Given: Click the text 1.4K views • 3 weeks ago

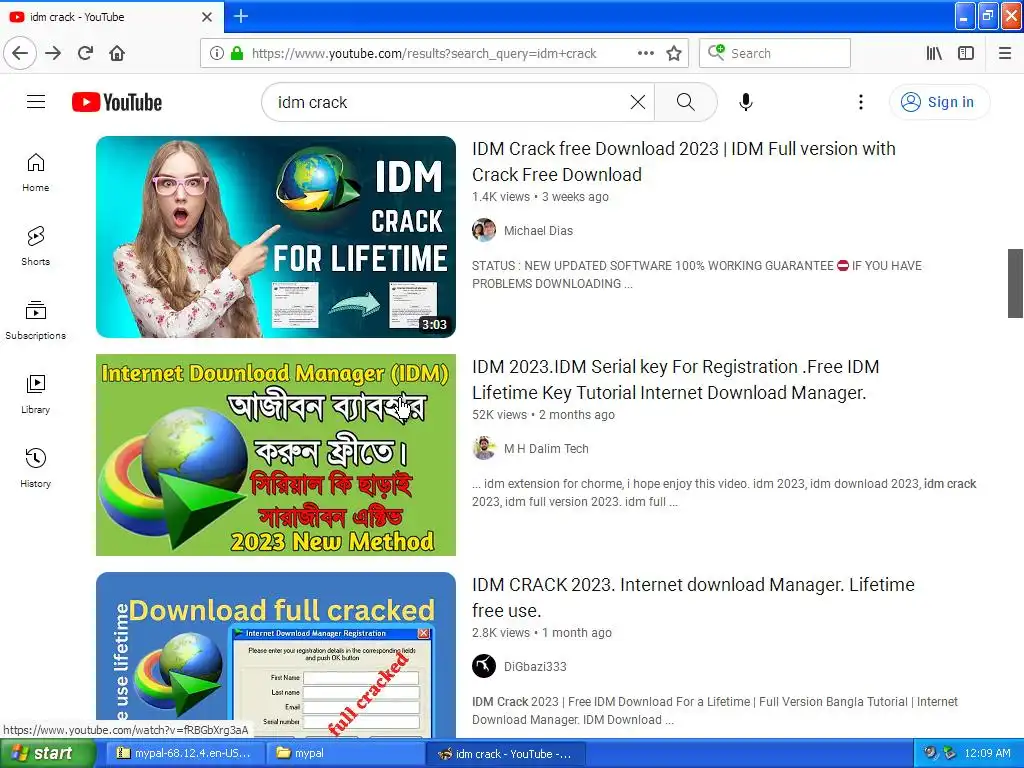Looking at the screenshot, I should 540,197.
